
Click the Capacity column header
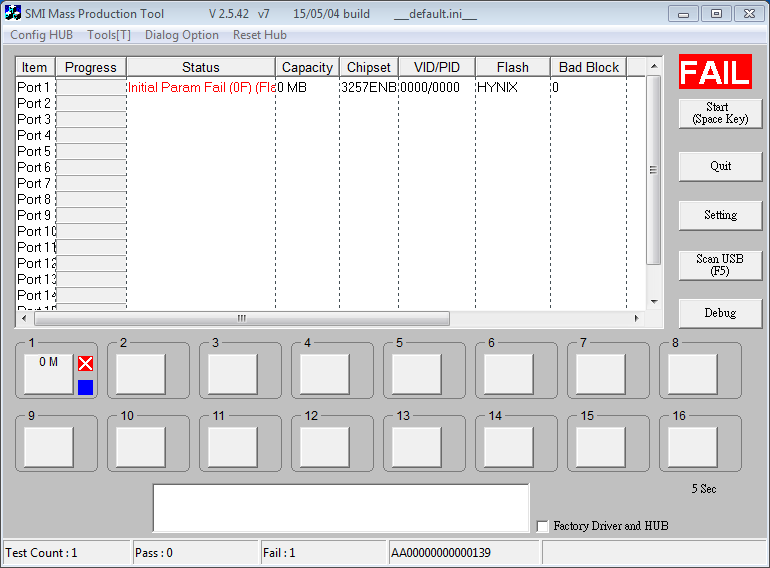(307, 67)
